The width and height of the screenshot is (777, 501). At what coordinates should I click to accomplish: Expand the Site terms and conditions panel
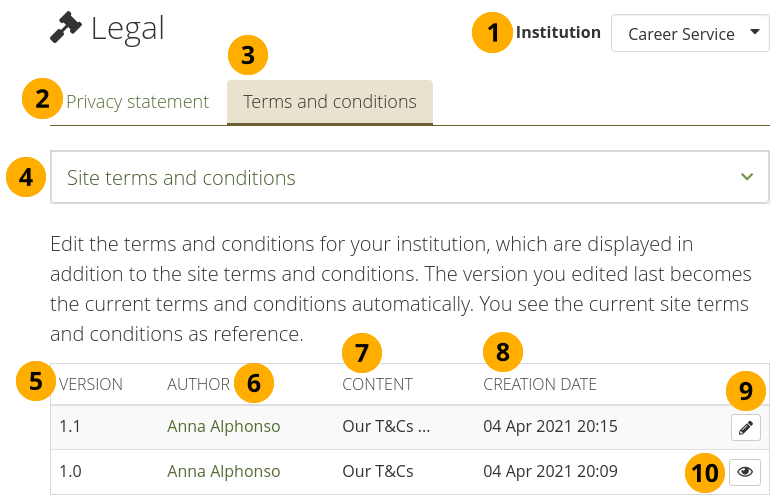pyautogui.click(x=409, y=178)
